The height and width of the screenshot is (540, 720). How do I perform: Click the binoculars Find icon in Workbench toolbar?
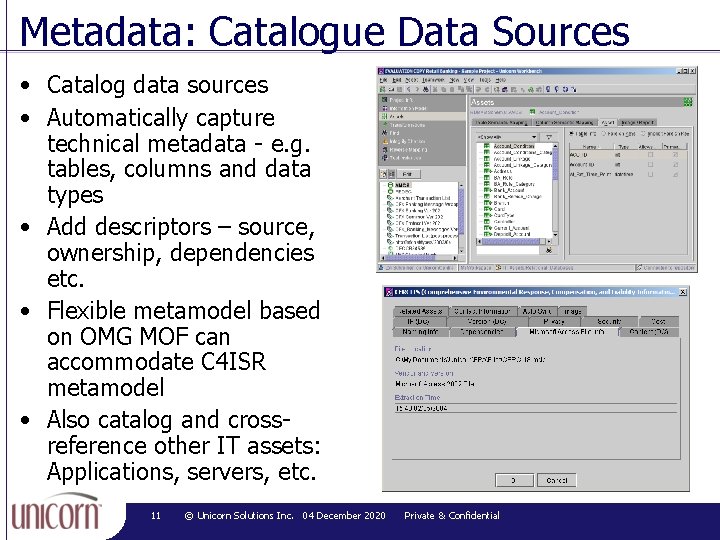point(426,90)
